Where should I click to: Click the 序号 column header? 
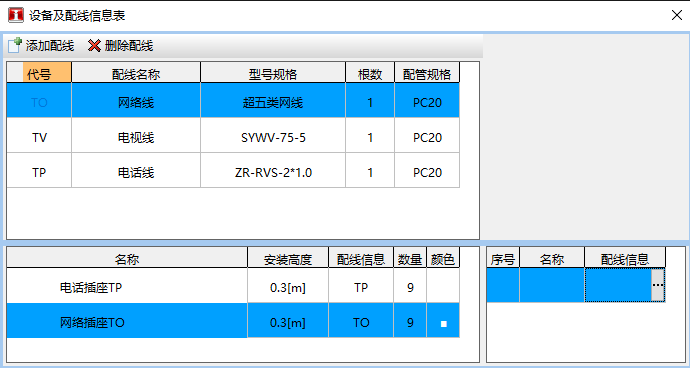(x=503, y=258)
